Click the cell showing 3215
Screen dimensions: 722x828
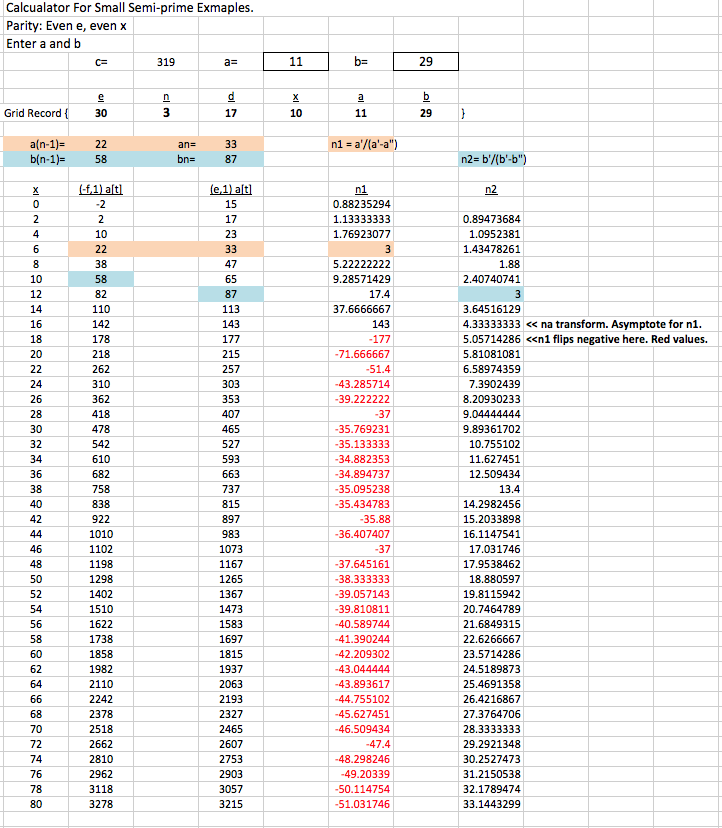(231, 804)
